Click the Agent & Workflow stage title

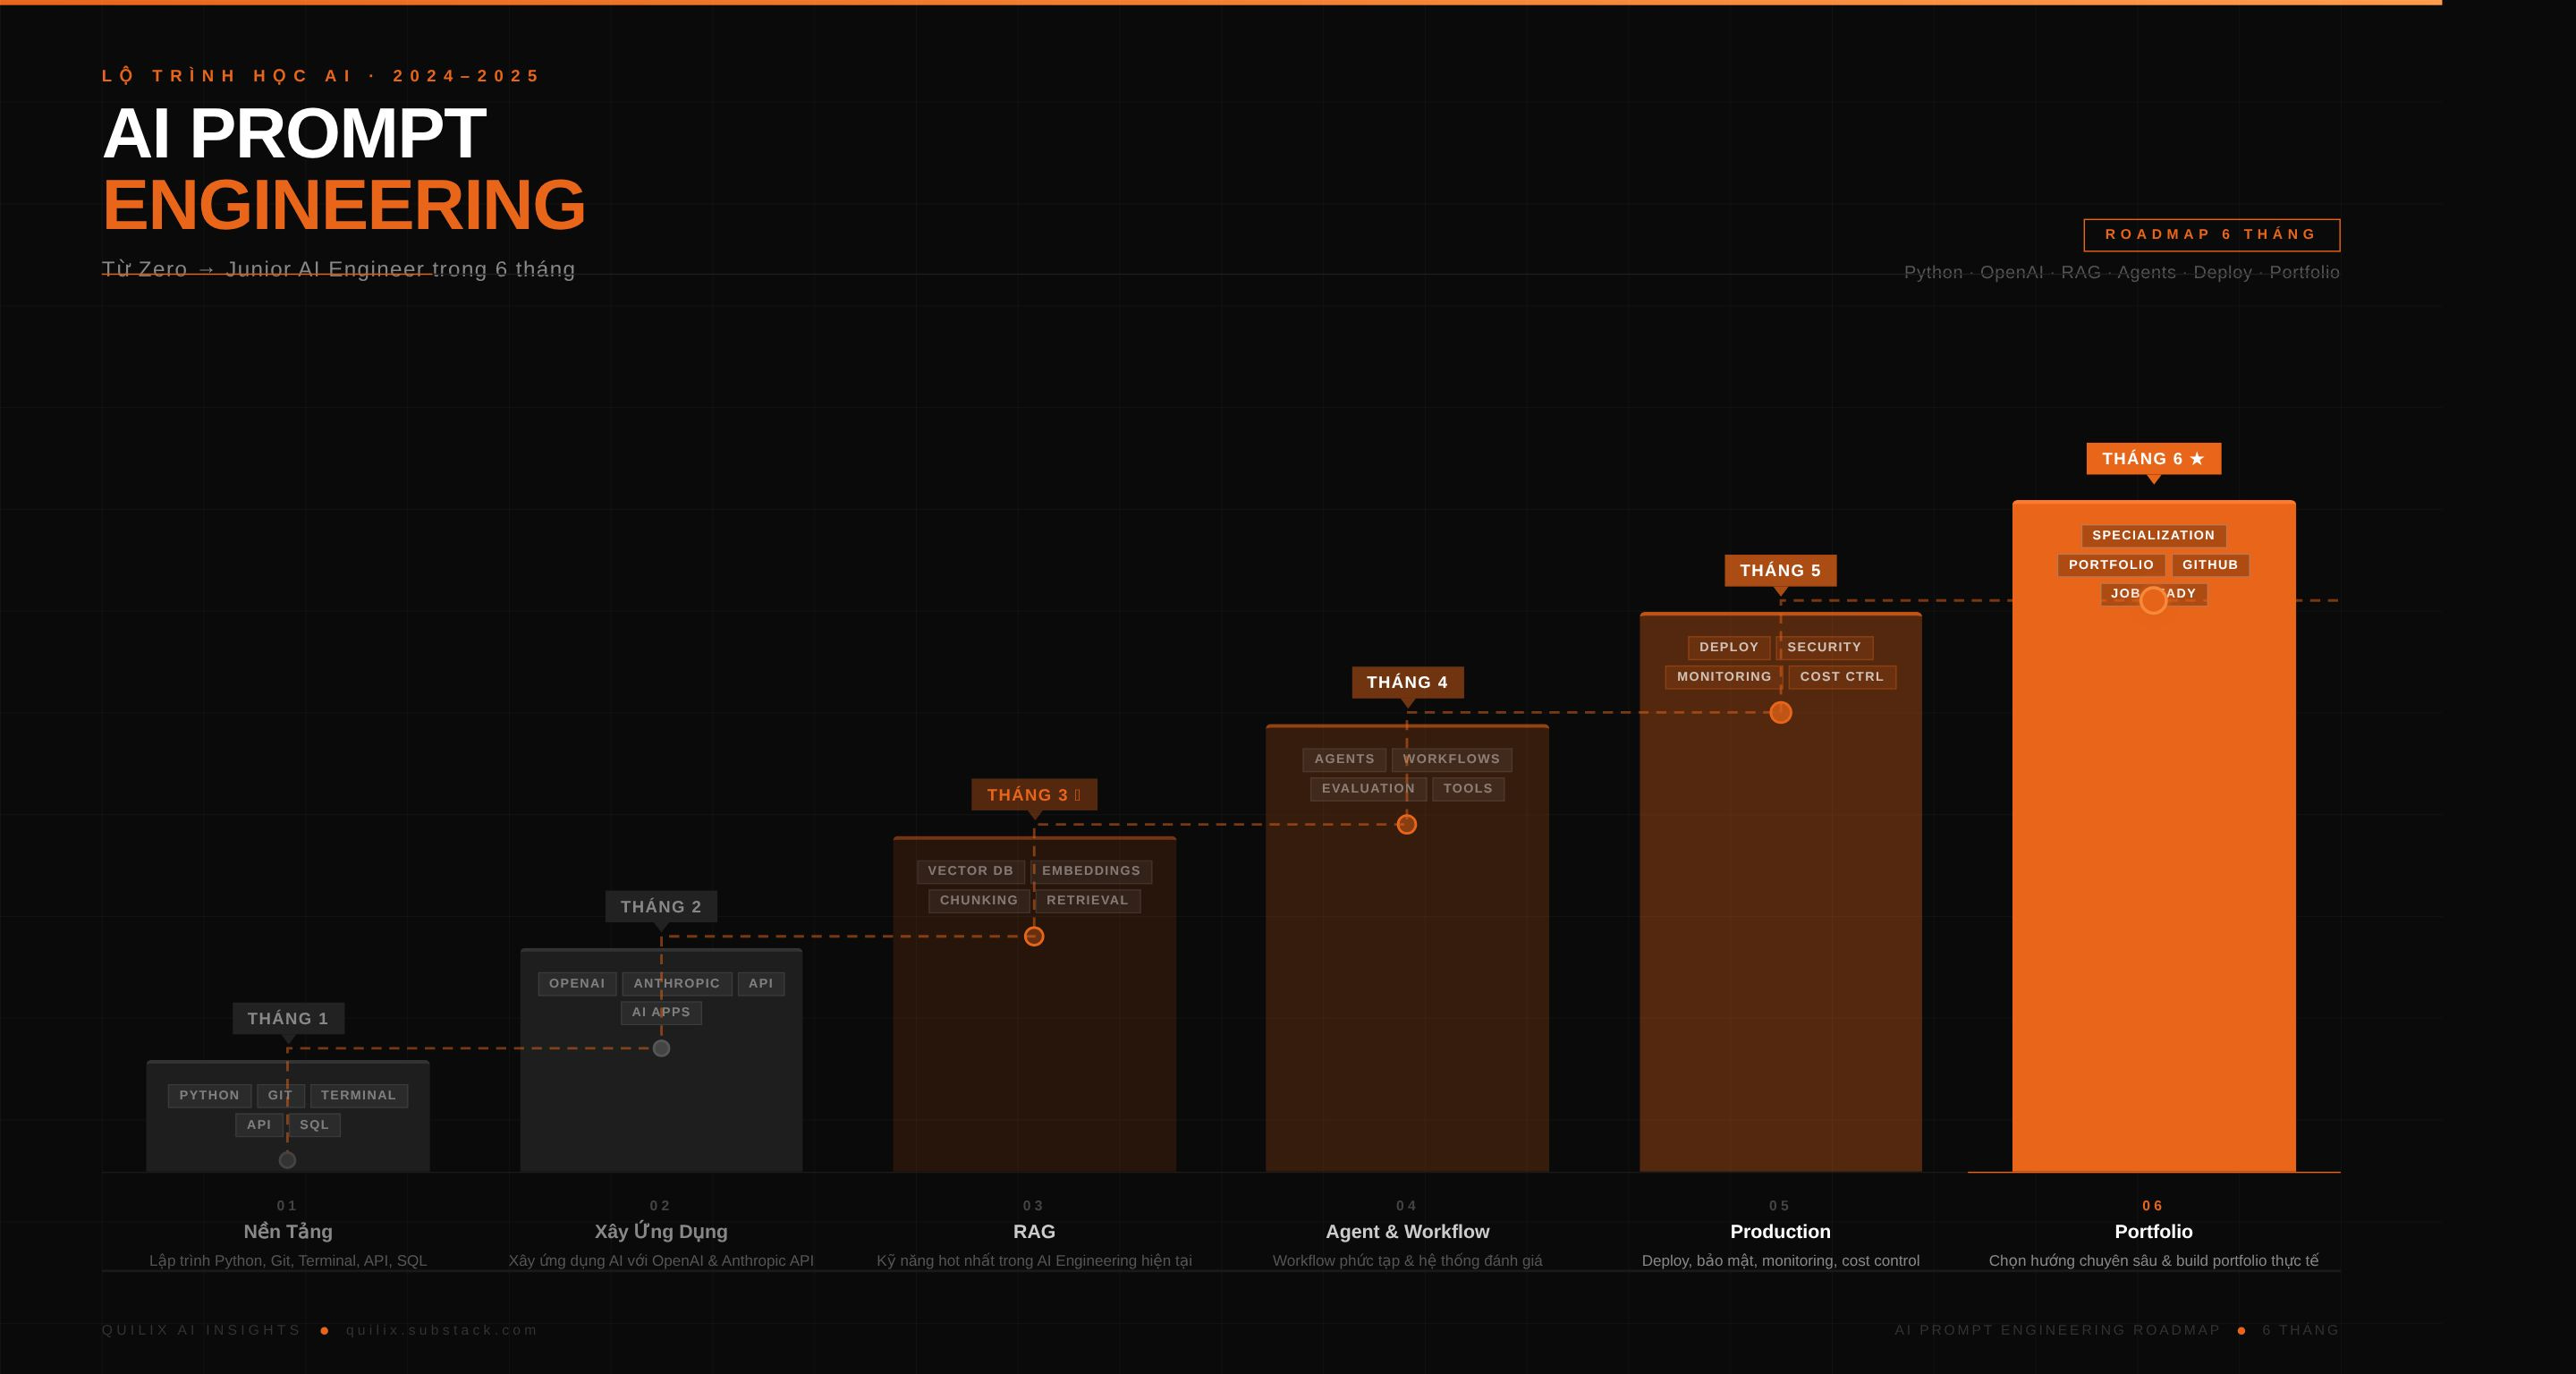point(1406,1231)
